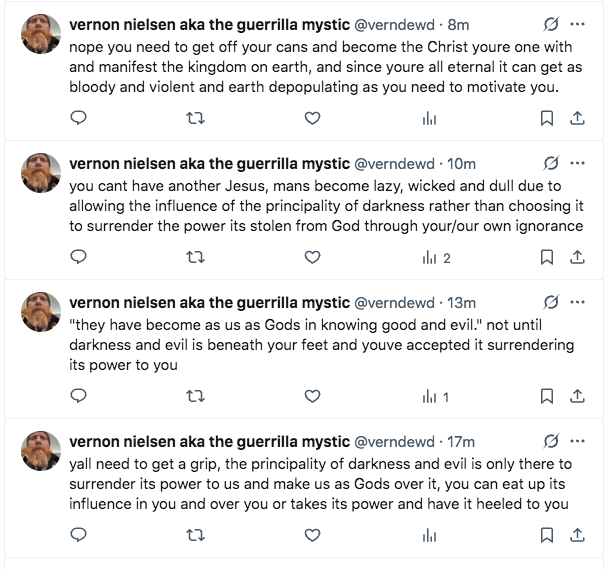Share the 17m tweet
The height and width of the screenshot is (569, 607).
[x=577, y=537]
